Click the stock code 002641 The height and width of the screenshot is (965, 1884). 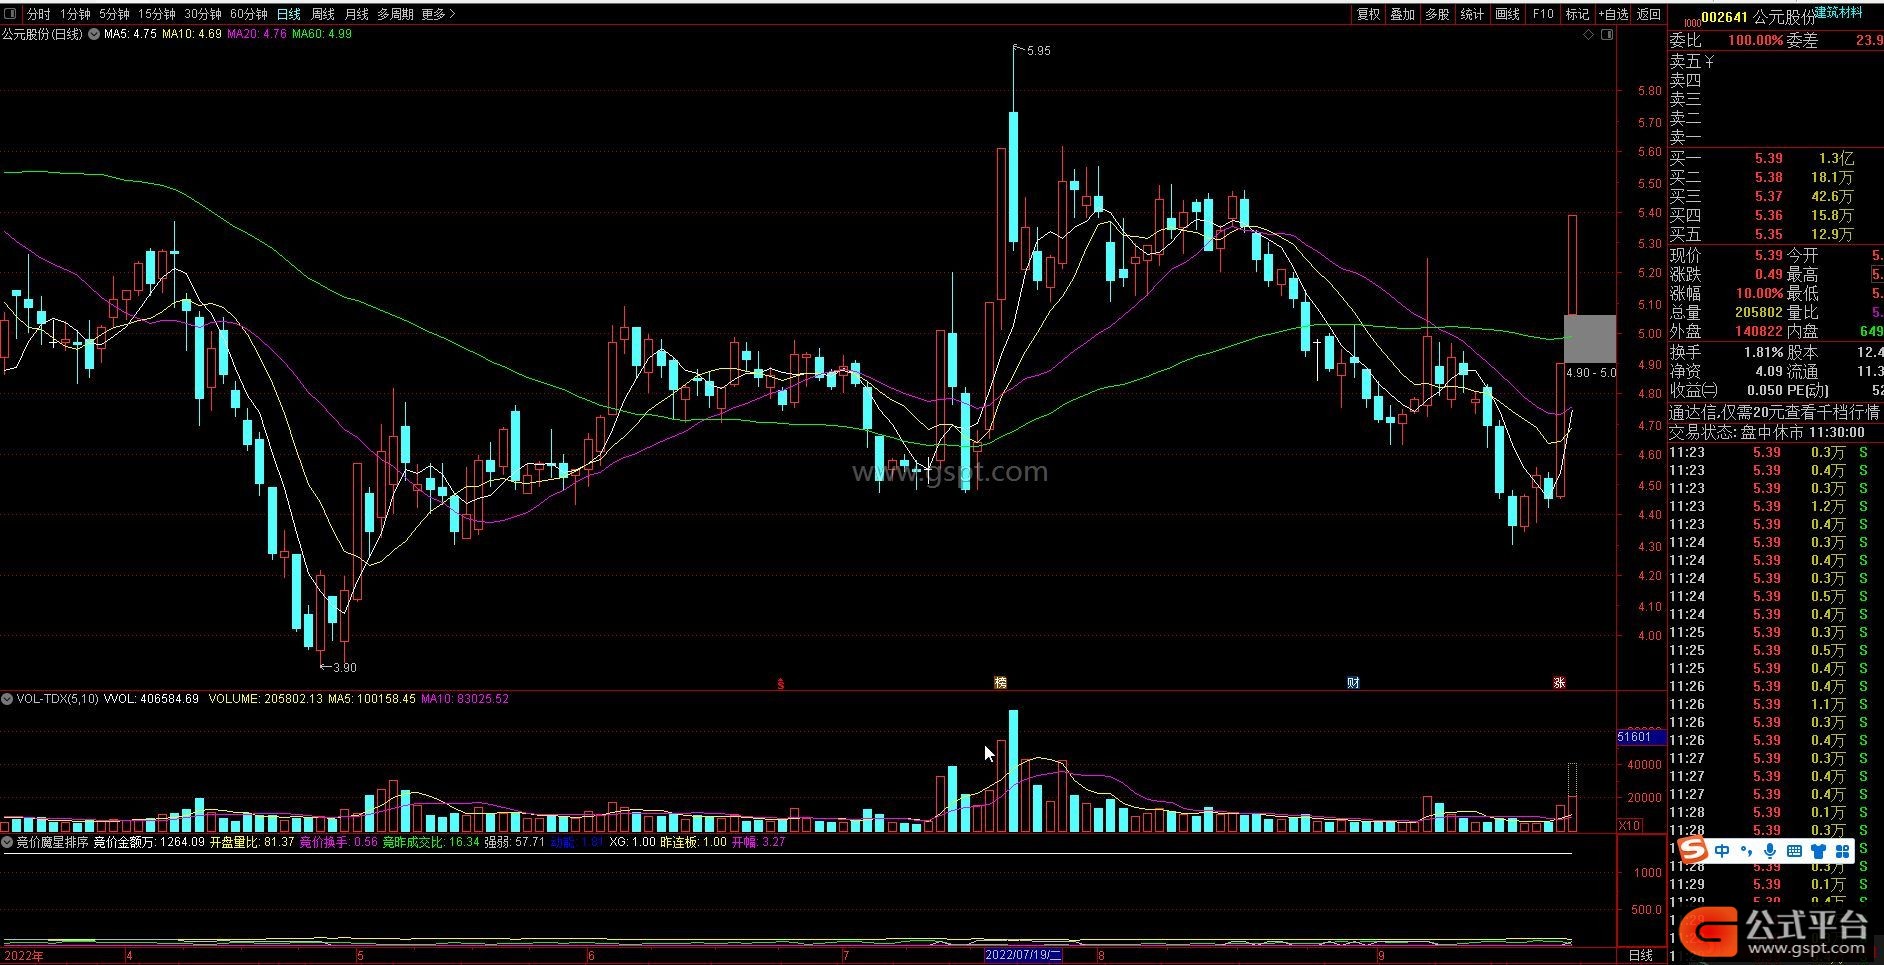click(1725, 17)
